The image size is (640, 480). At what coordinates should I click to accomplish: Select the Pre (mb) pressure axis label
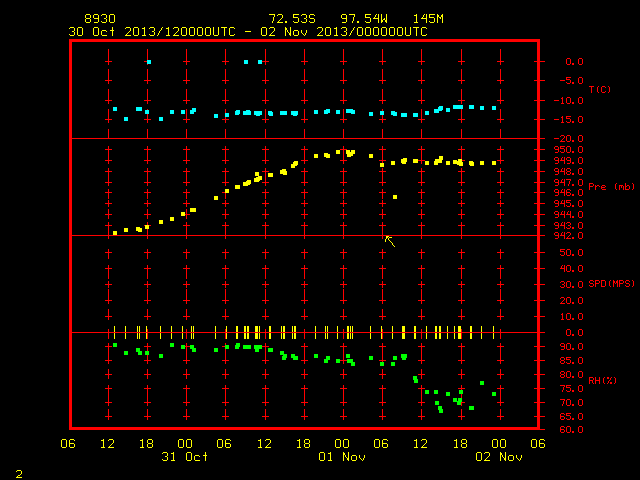[x=611, y=187]
